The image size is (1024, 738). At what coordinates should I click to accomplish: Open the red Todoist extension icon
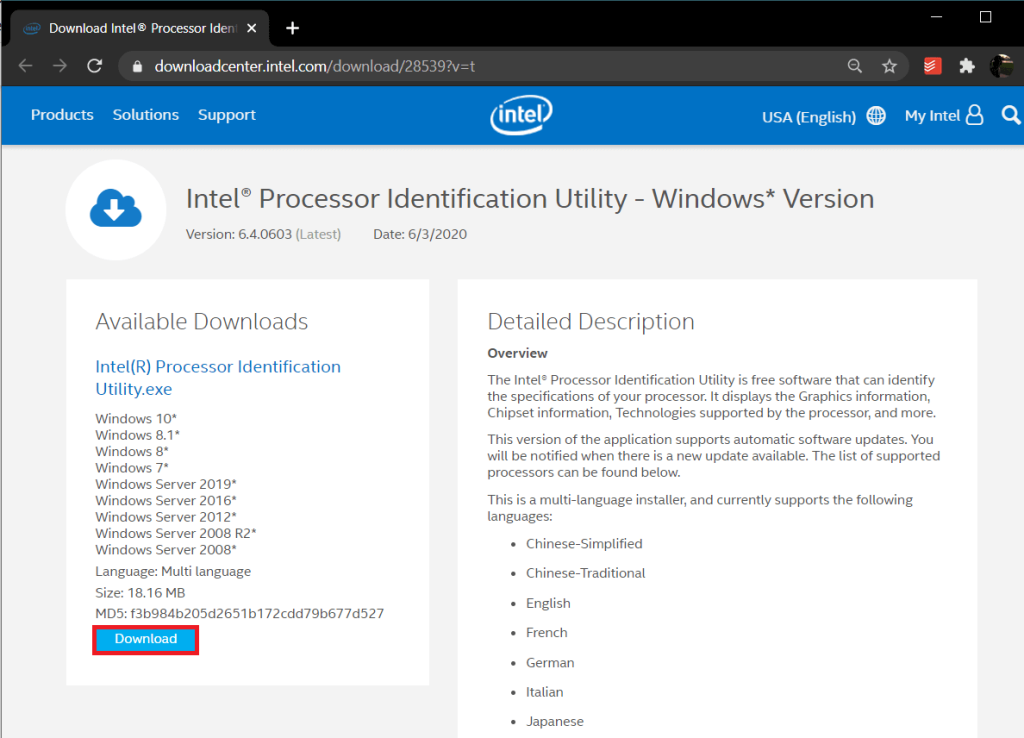[x=933, y=66]
